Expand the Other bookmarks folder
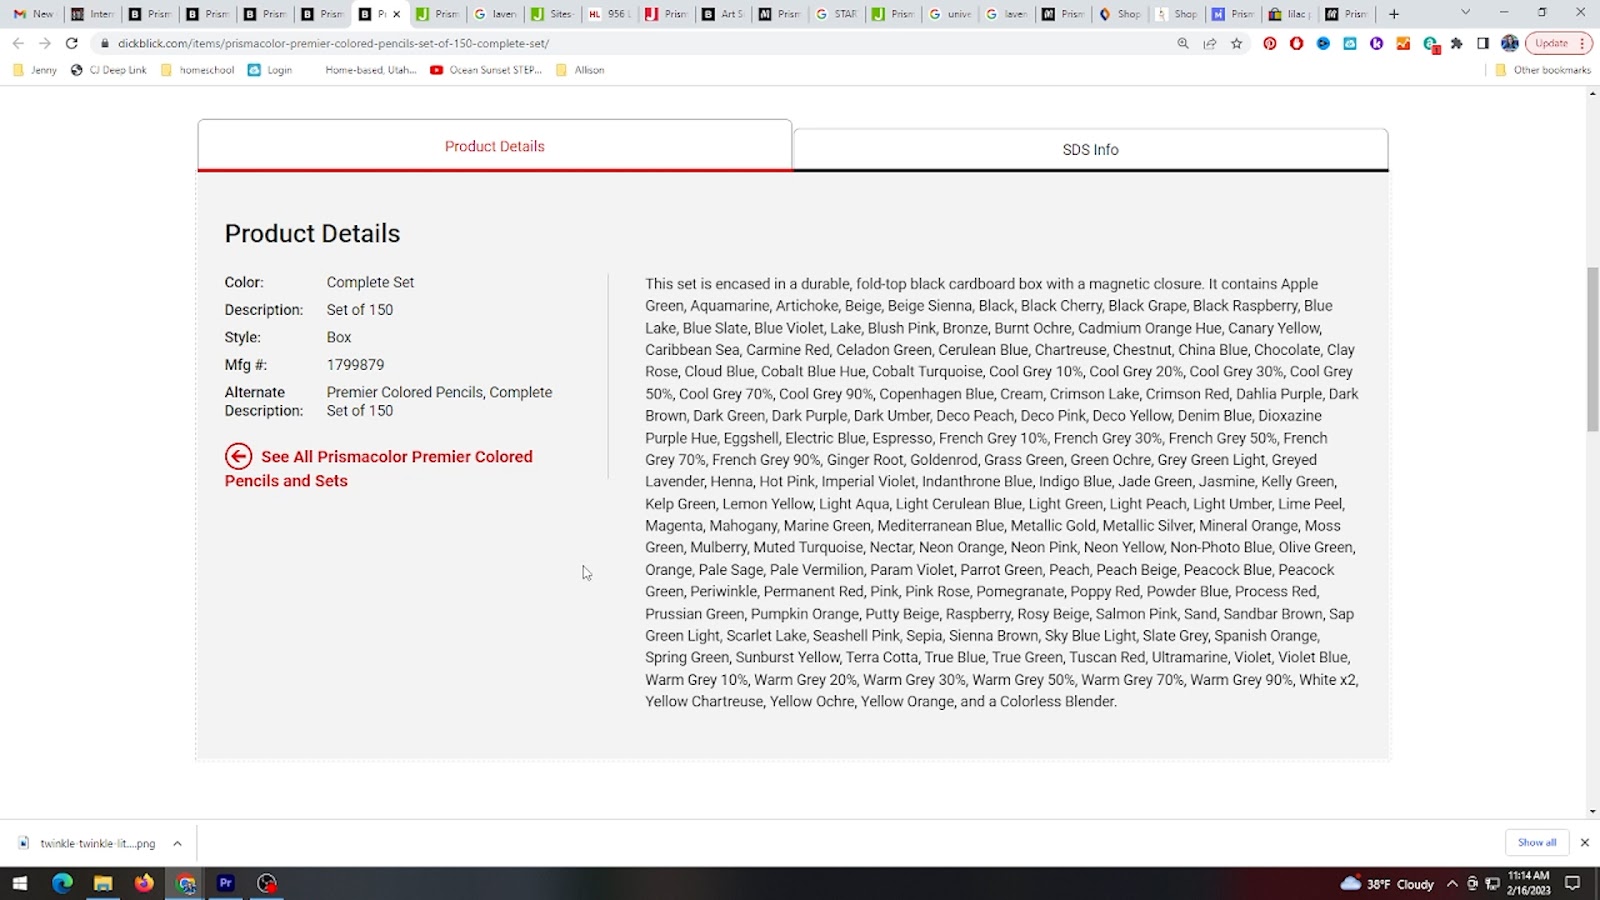This screenshot has height=900, width=1600. pyautogui.click(x=1542, y=70)
